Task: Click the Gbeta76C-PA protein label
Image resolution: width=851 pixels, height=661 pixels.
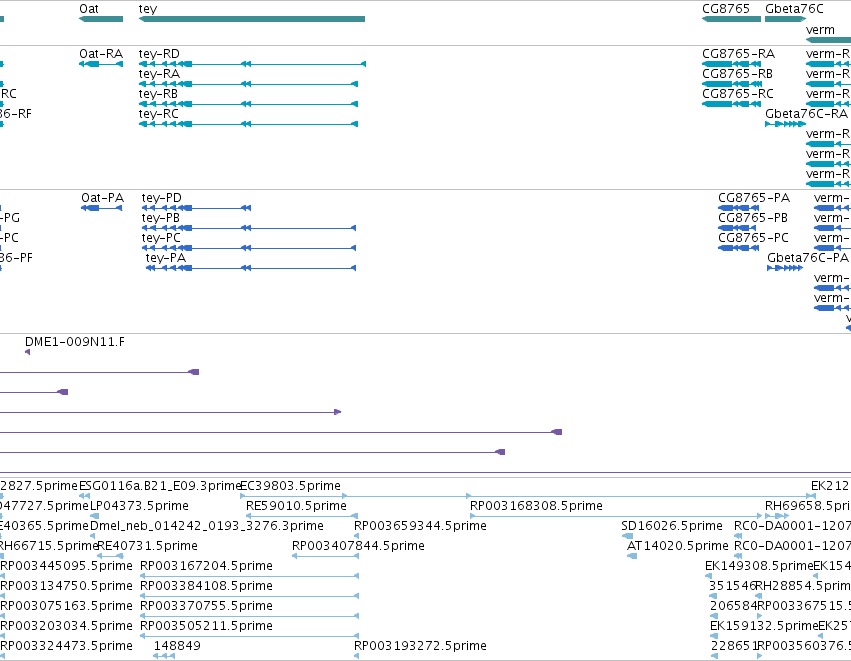Action: pos(808,258)
